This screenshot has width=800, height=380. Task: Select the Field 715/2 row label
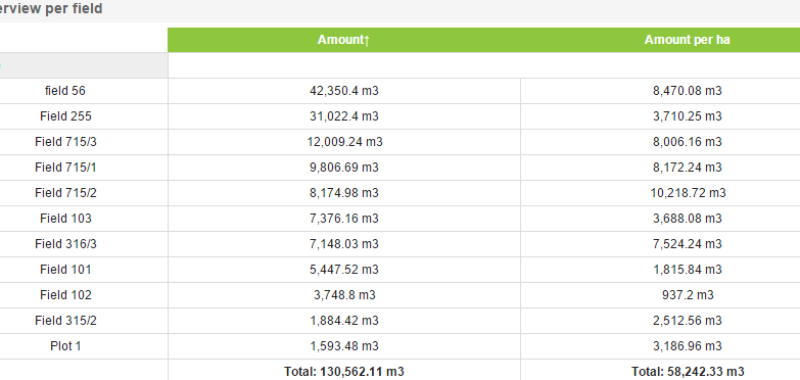[x=65, y=193]
